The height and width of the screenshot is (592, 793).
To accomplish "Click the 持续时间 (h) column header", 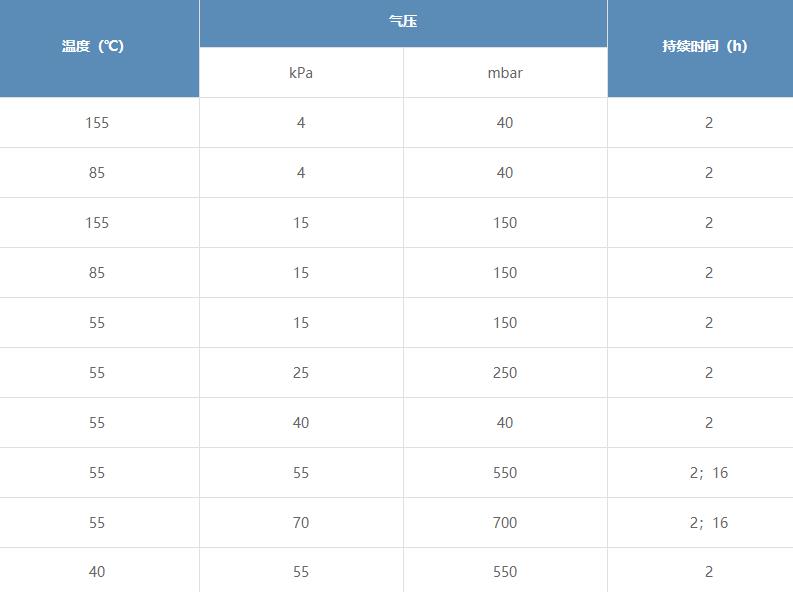I will coord(704,47).
